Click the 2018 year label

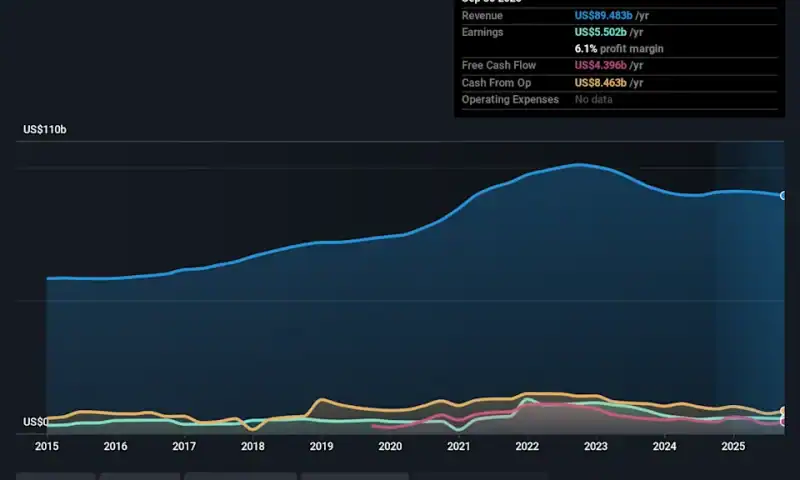252,447
